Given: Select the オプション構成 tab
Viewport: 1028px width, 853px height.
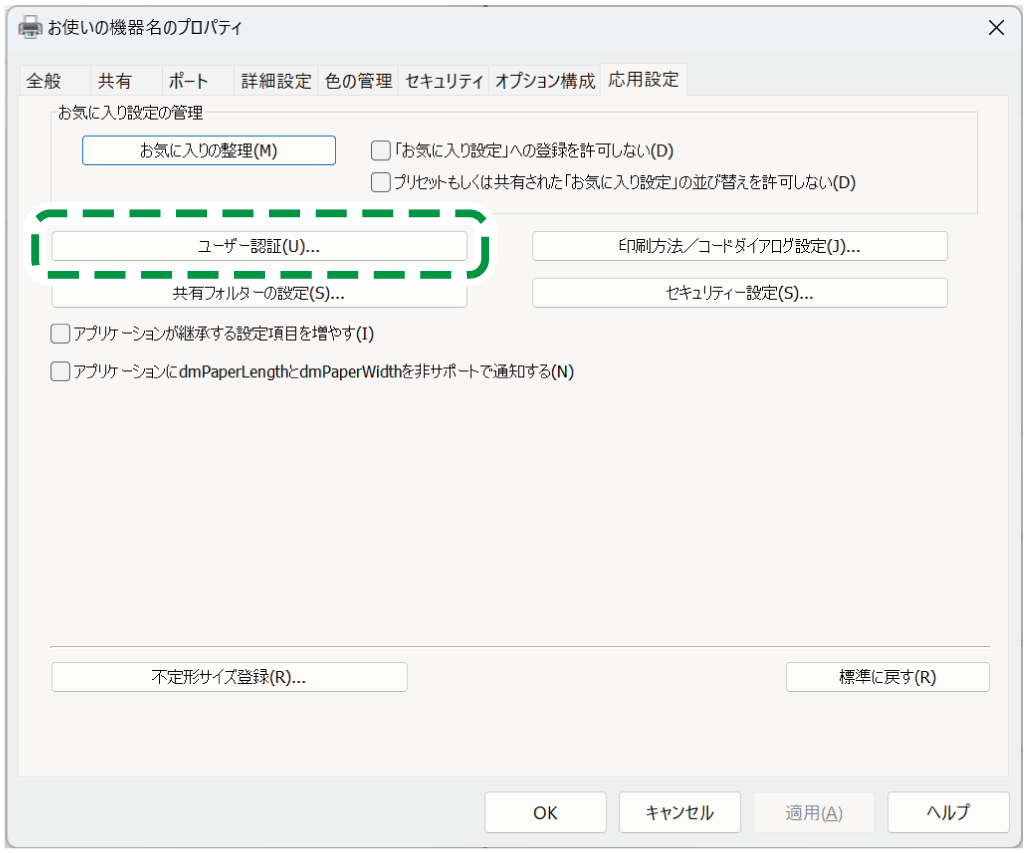Looking at the screenshot, I should [x=545, y=81].
